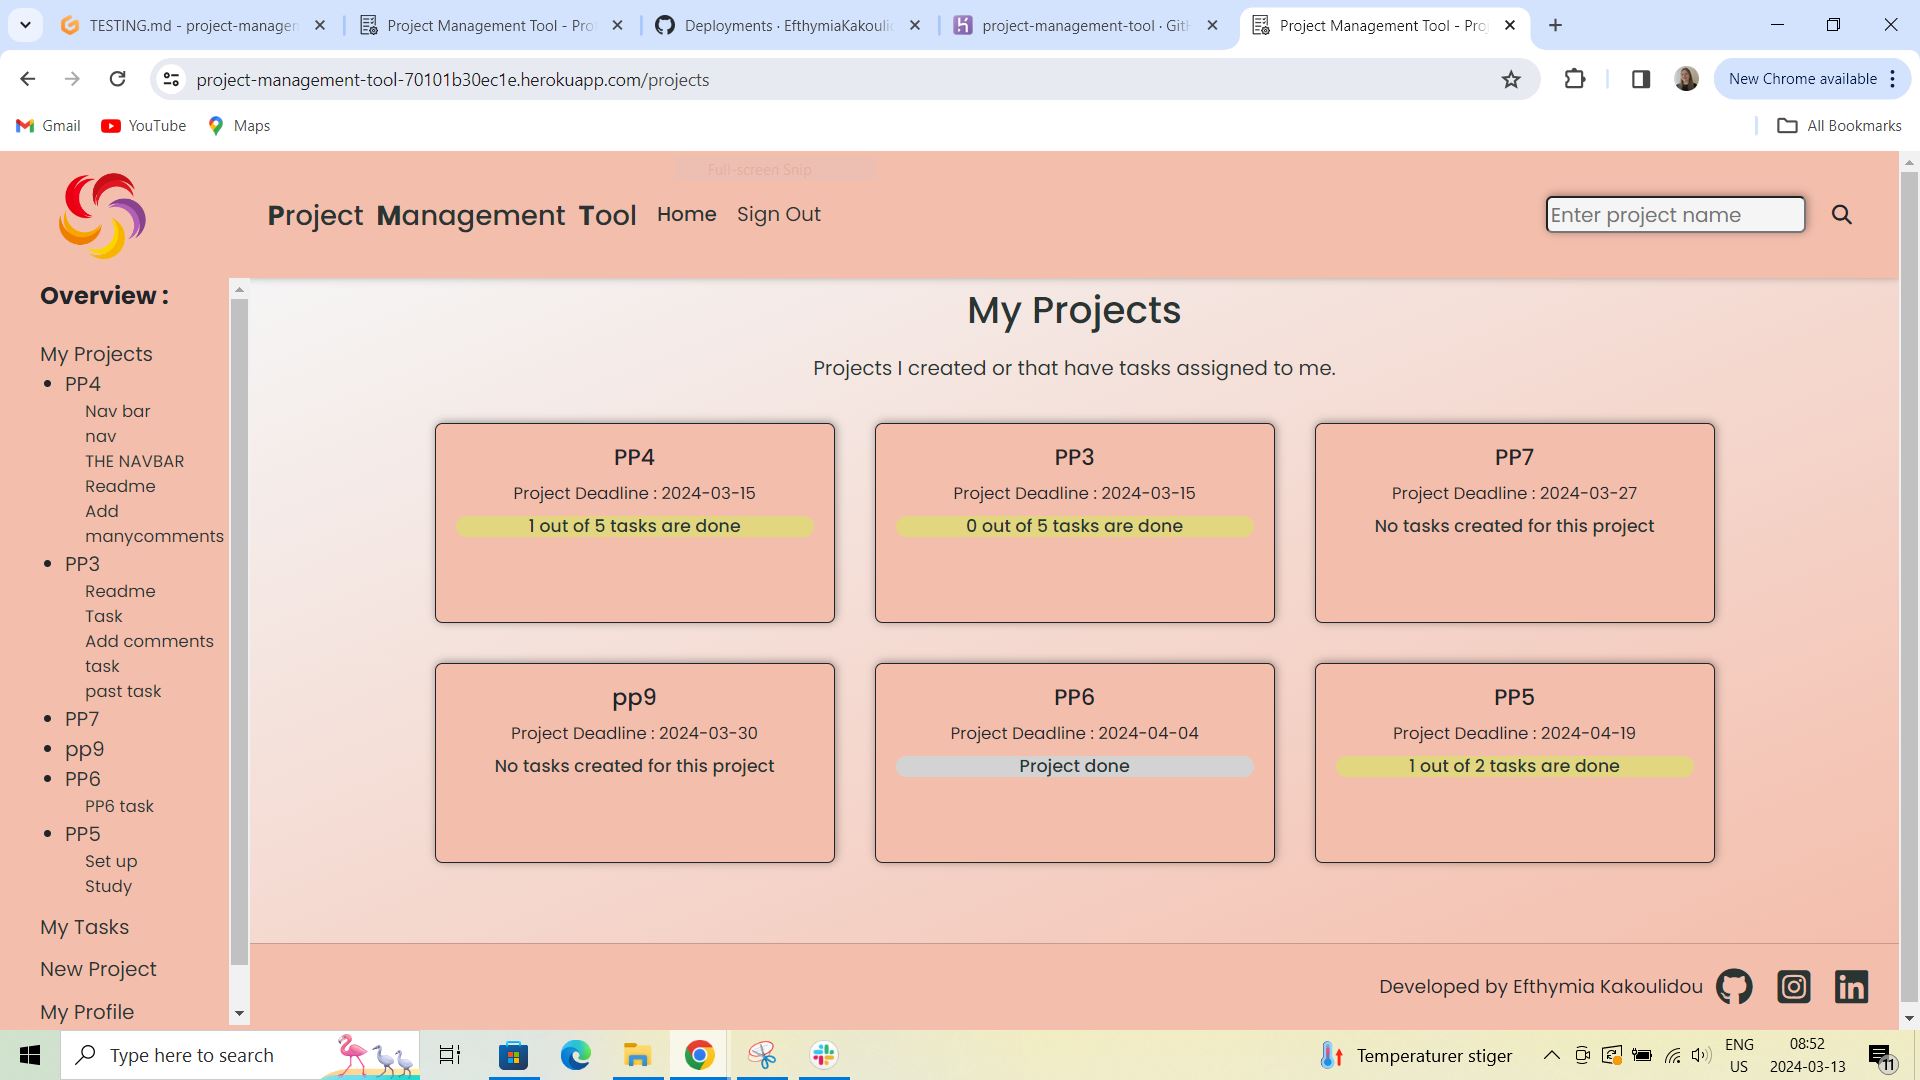Open the LinkedIn link in the footer
The height and width of the screenshot is (1080, 1920).
[x=1851, y=986]
